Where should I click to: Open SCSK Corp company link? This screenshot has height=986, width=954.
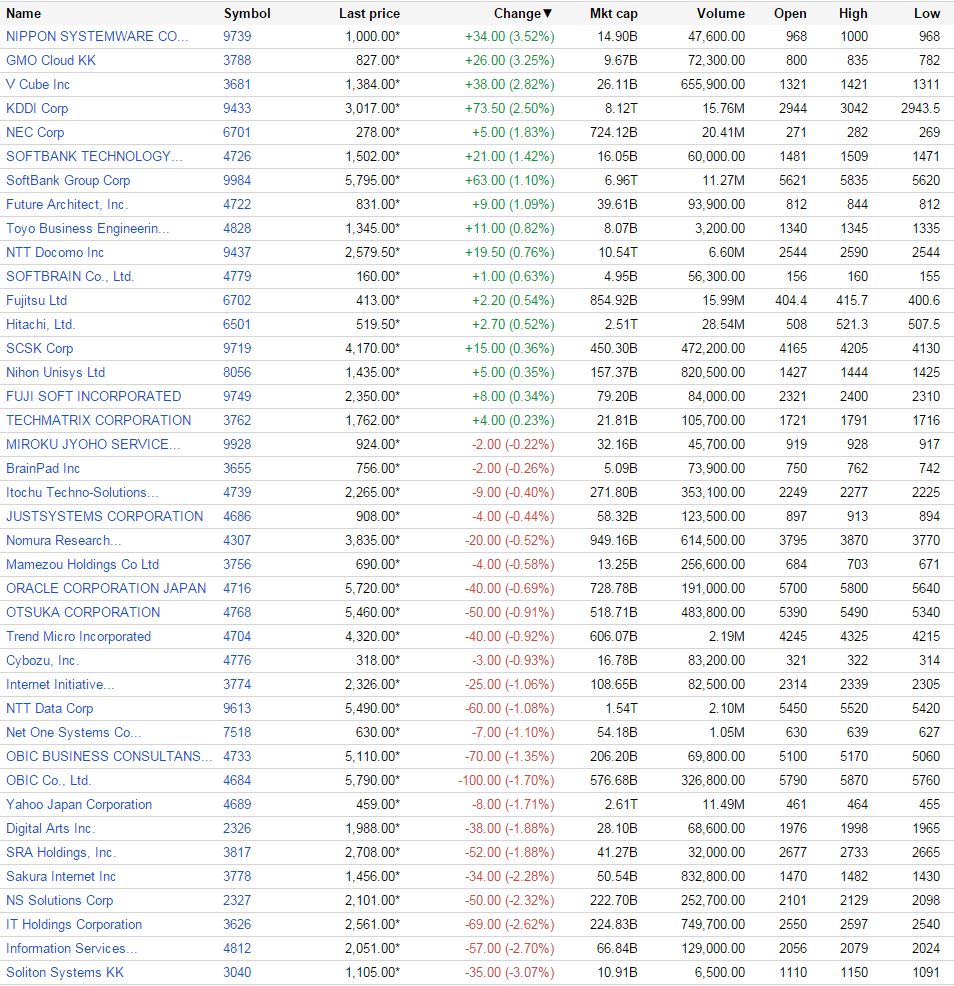click(40, 348)
